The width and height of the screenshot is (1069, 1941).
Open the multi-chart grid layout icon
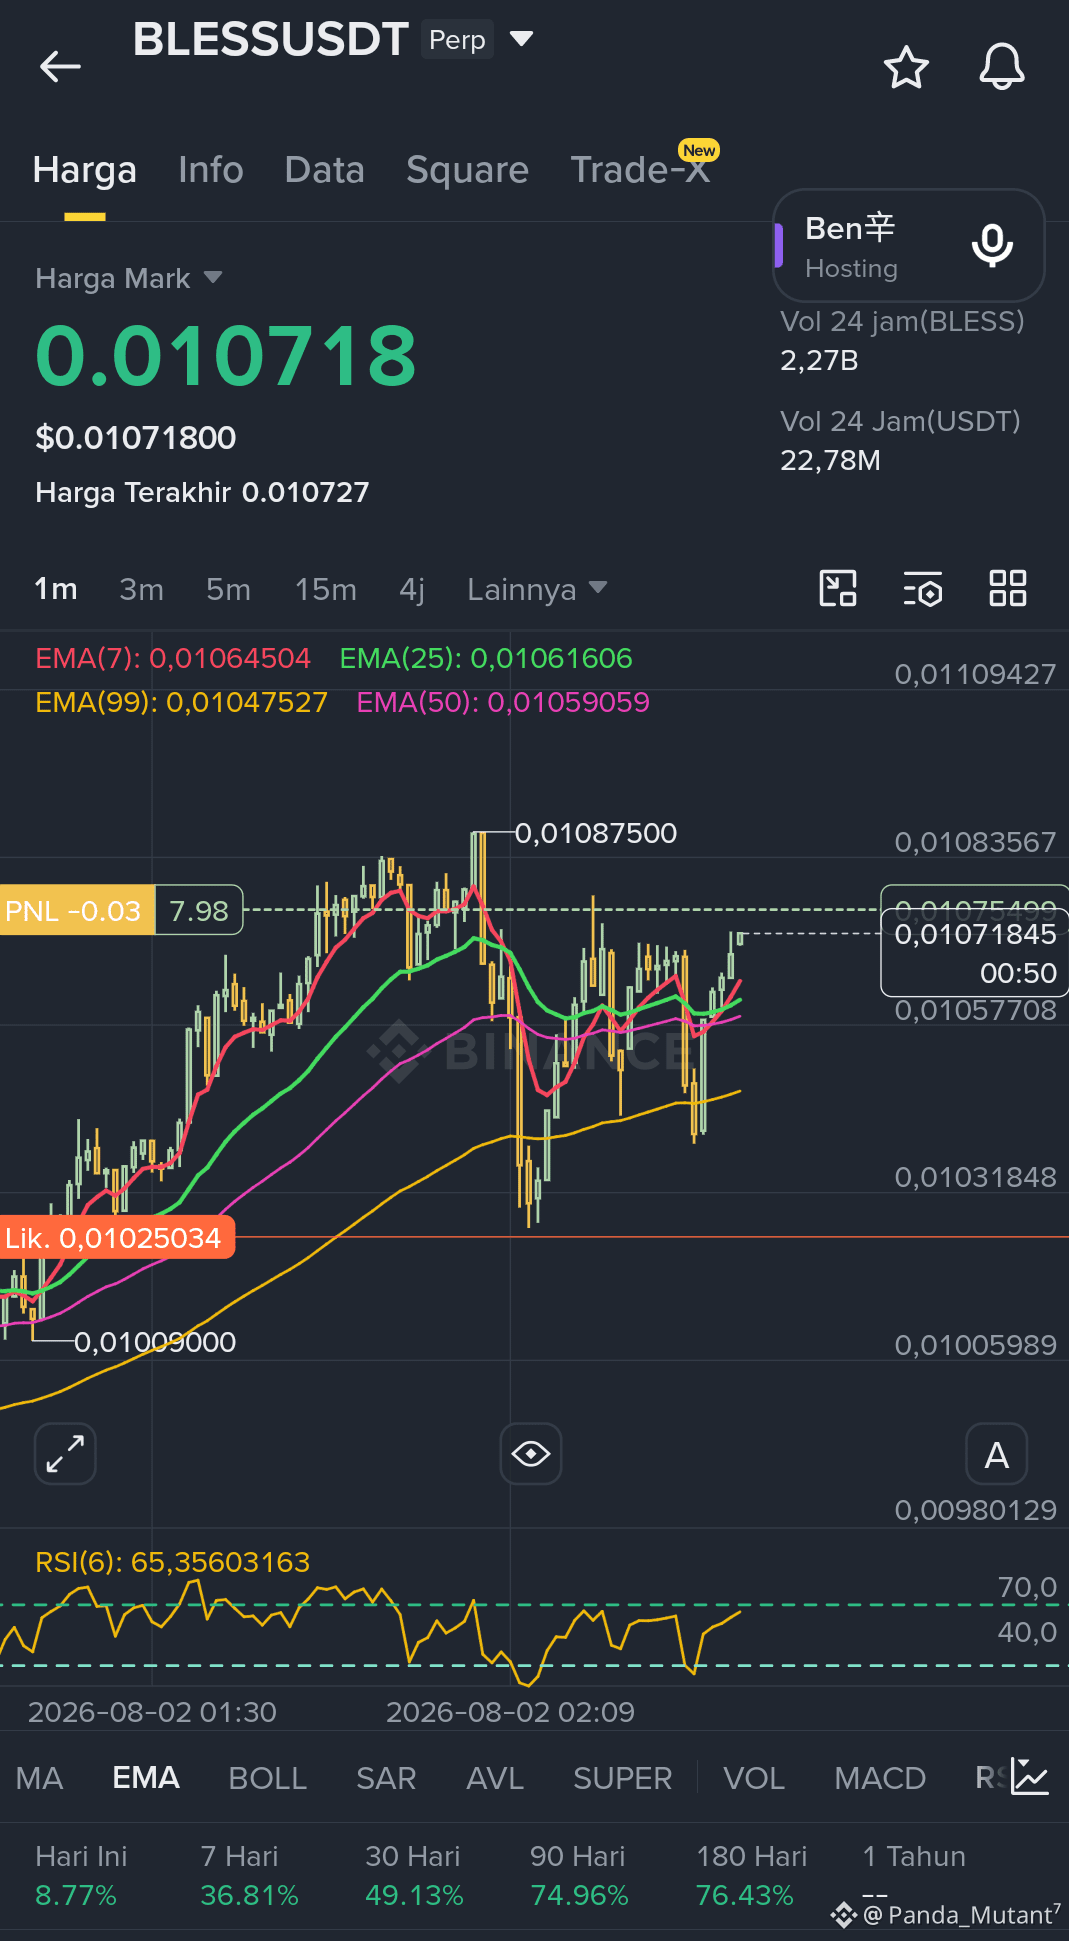pyautogui.click(x=1007, y=588)
